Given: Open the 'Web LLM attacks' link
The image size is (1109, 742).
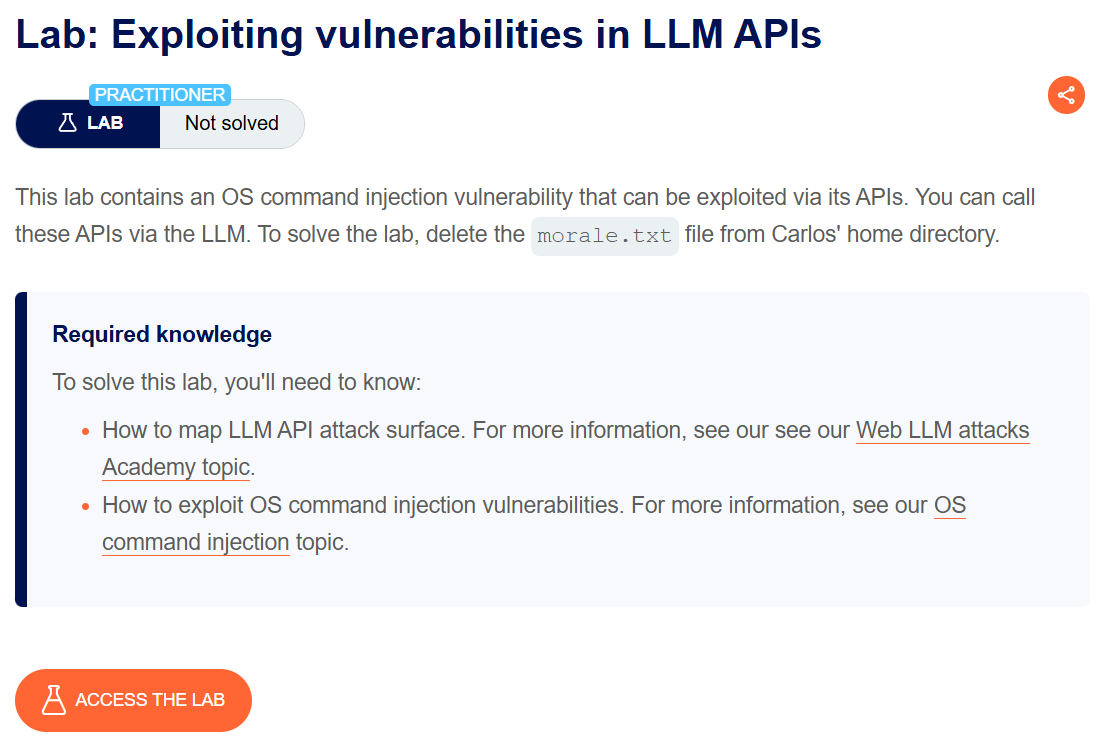Looking at the screenshot, I should pos(942,431).
